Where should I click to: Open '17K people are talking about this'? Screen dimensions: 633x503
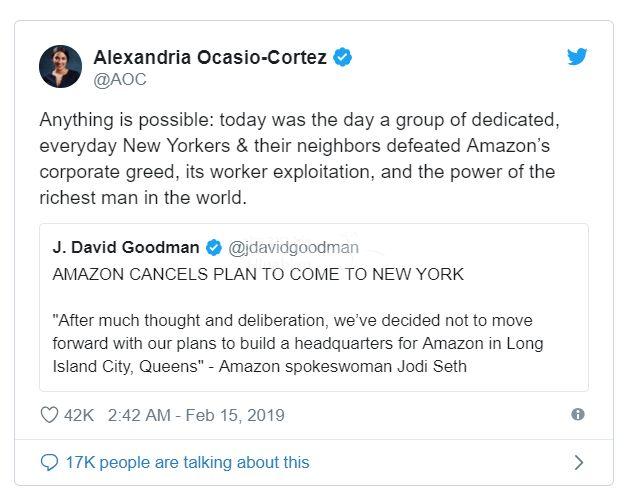coord(187,462)
